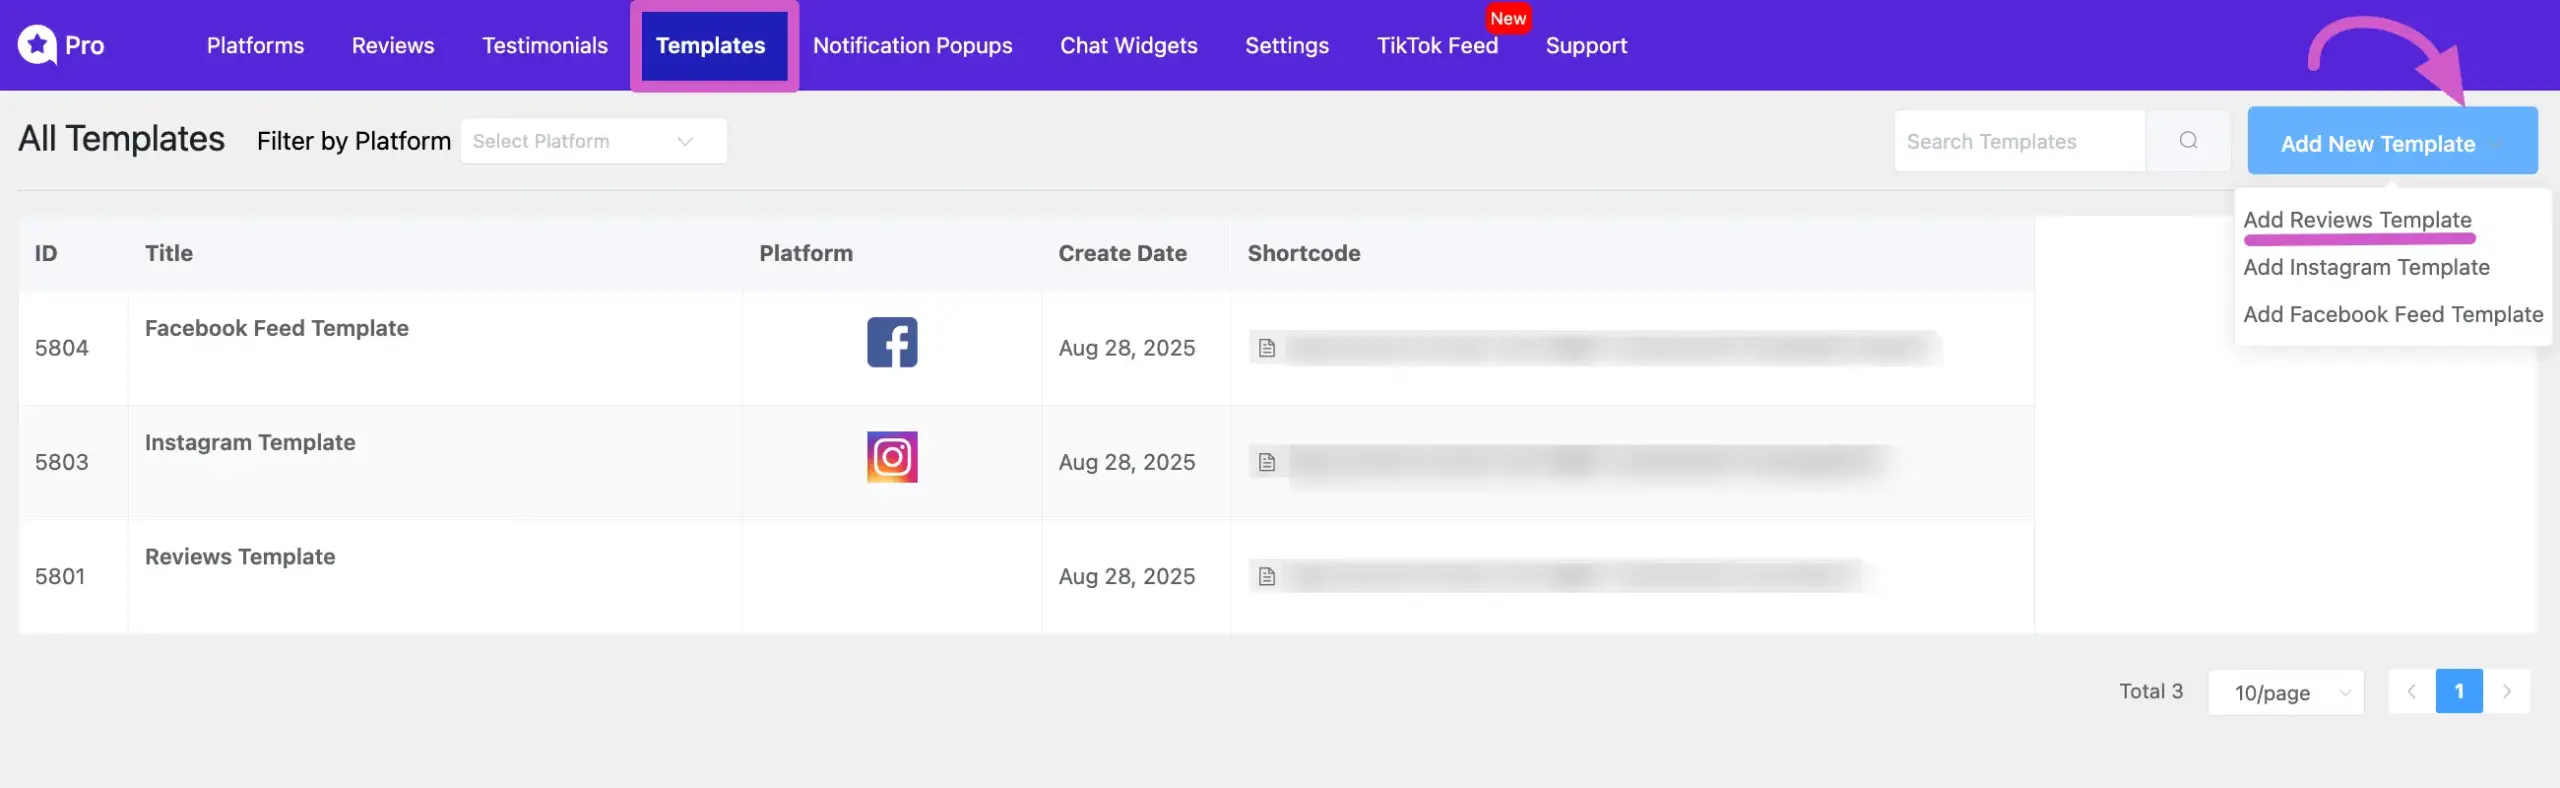The width and height of the screenshot is (2560, 788).
Task: Copy shortcode icon for Reviews Template
Action: click(x=1267, y=576)
